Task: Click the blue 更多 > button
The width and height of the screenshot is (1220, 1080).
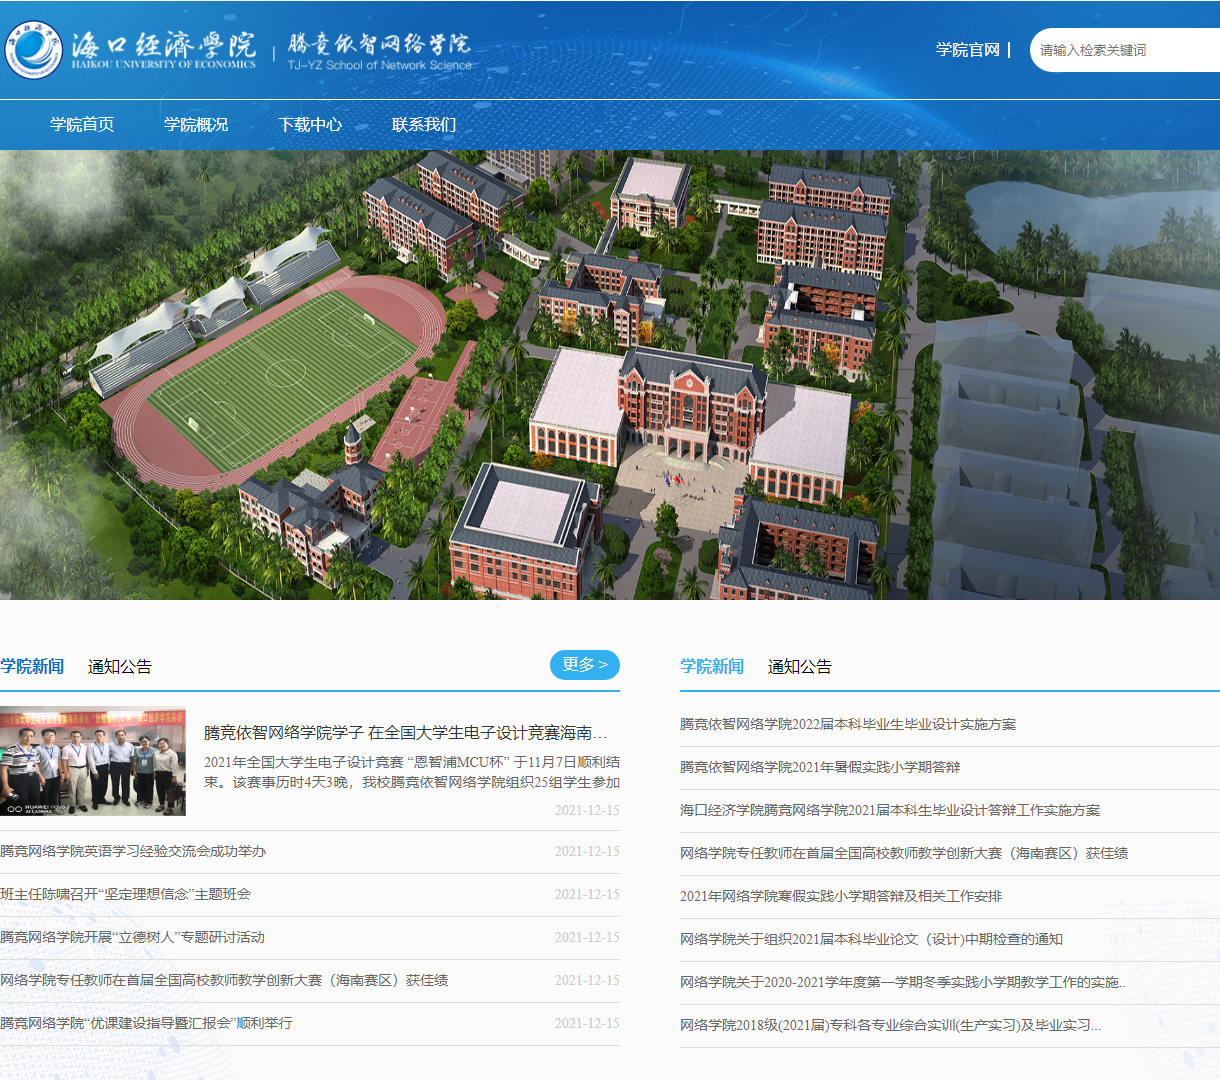Action: click(x=584, y=664)
